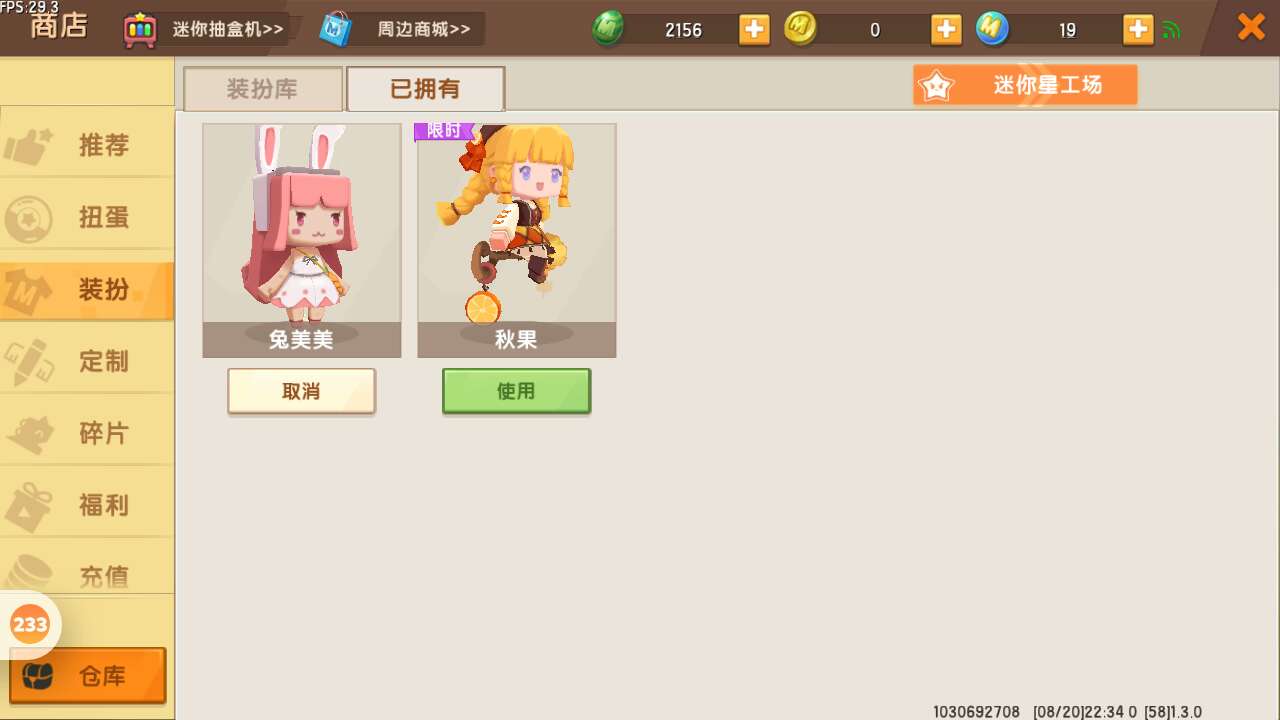Click the gold coin currency icon
This screenshot has width=1280, height=720.
800,29
